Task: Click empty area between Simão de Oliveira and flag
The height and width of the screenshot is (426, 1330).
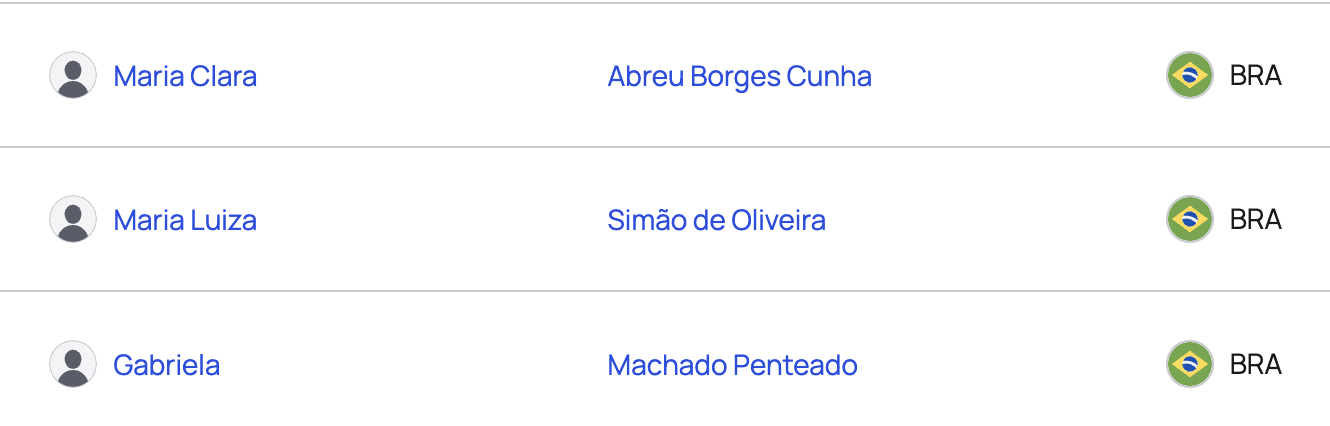Action: pyautogui.click(x=996, y=220)
